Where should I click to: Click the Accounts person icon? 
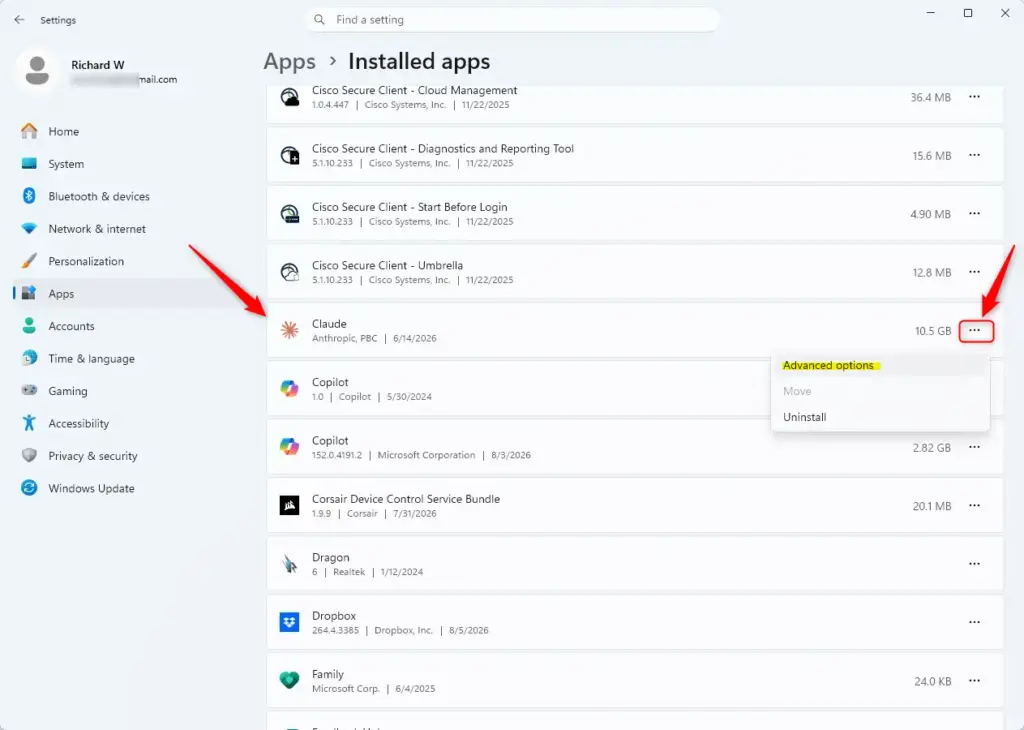click(29, 326)
